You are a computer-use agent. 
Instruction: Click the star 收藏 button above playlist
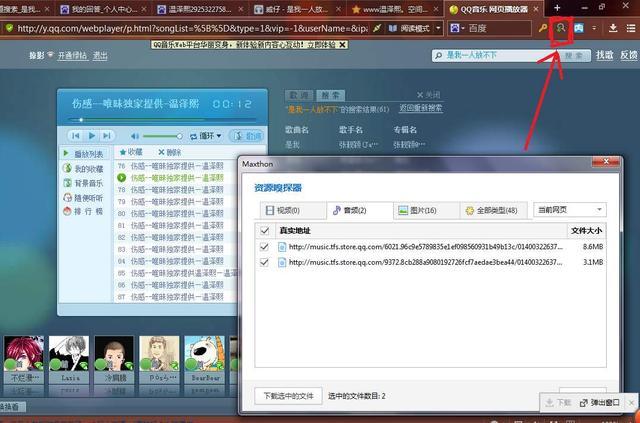pyautogui.click(x=131, y=152)
